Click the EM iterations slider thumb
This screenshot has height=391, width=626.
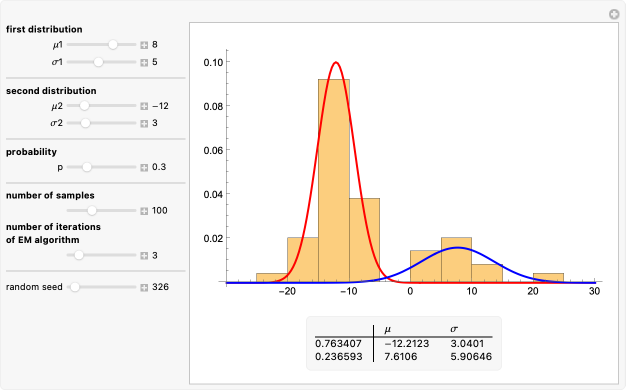point(79,255)
